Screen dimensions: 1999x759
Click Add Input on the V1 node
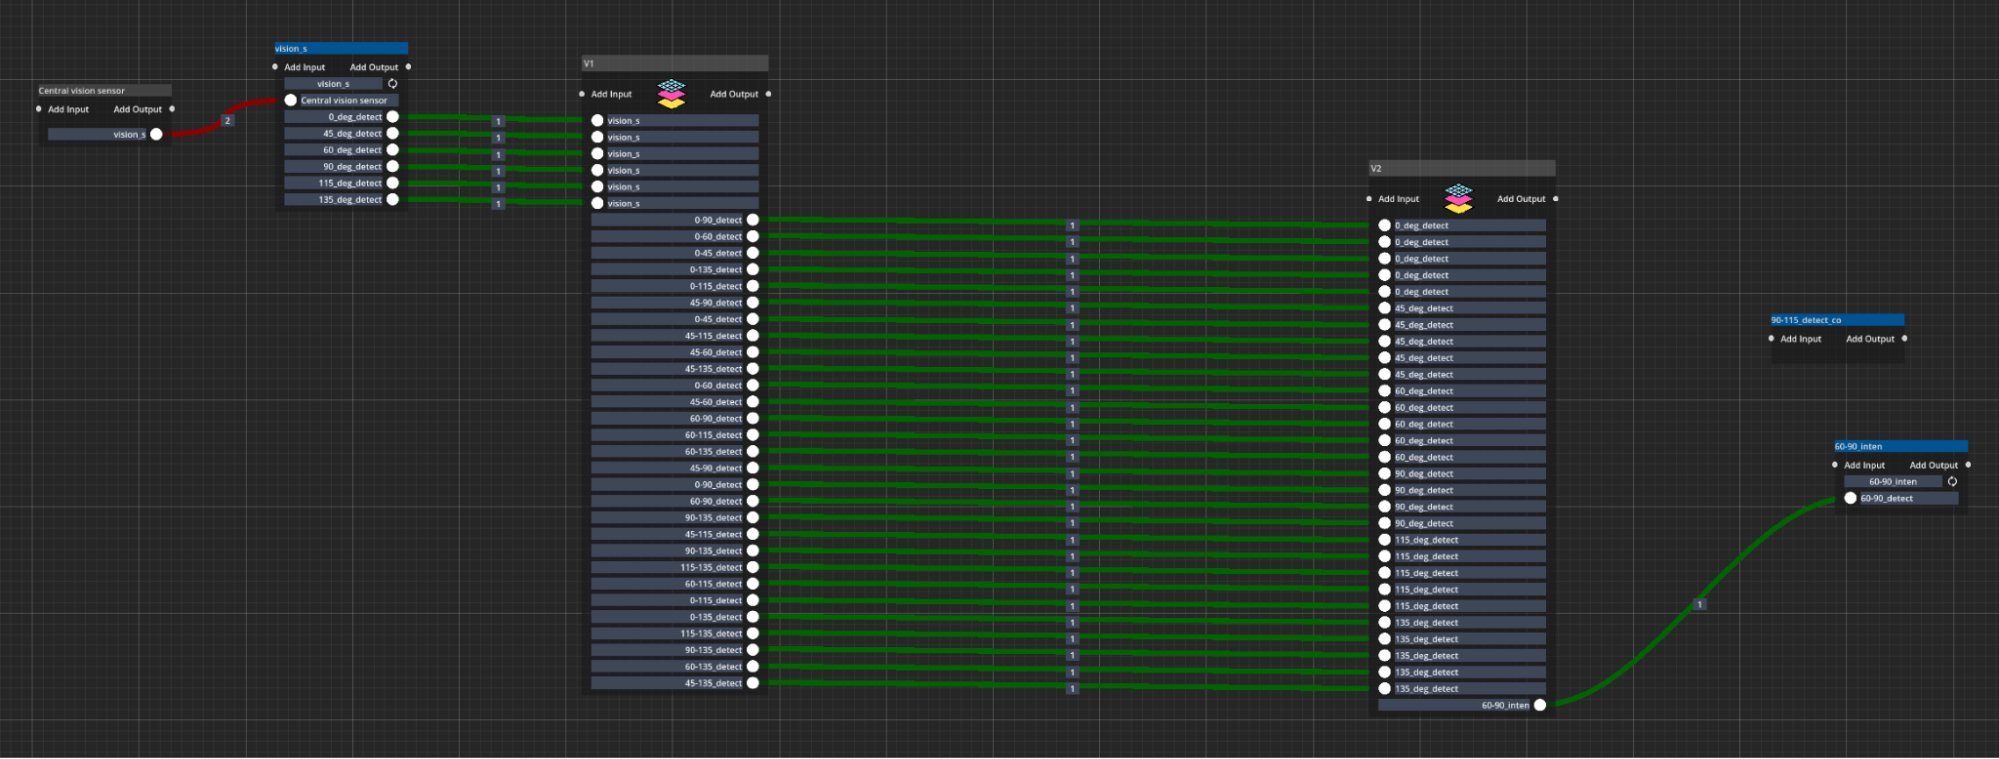(610, 94)
